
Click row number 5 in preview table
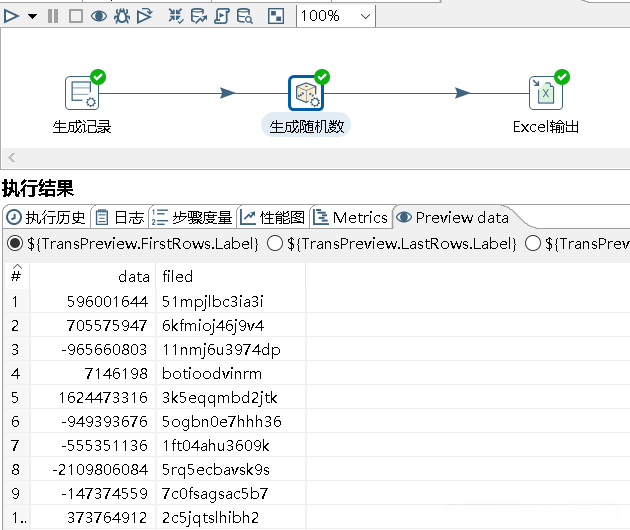tap(15, 397)
